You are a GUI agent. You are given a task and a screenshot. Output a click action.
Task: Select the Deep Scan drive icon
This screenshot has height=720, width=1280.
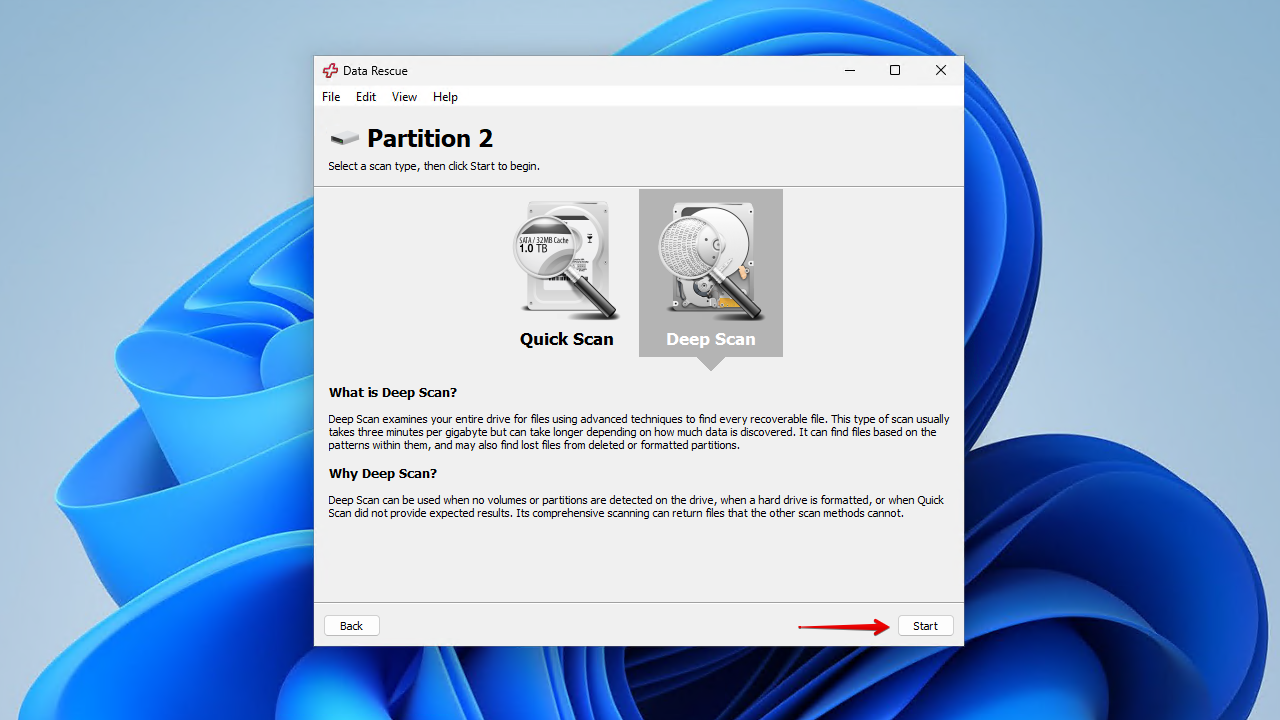point(710,259)
